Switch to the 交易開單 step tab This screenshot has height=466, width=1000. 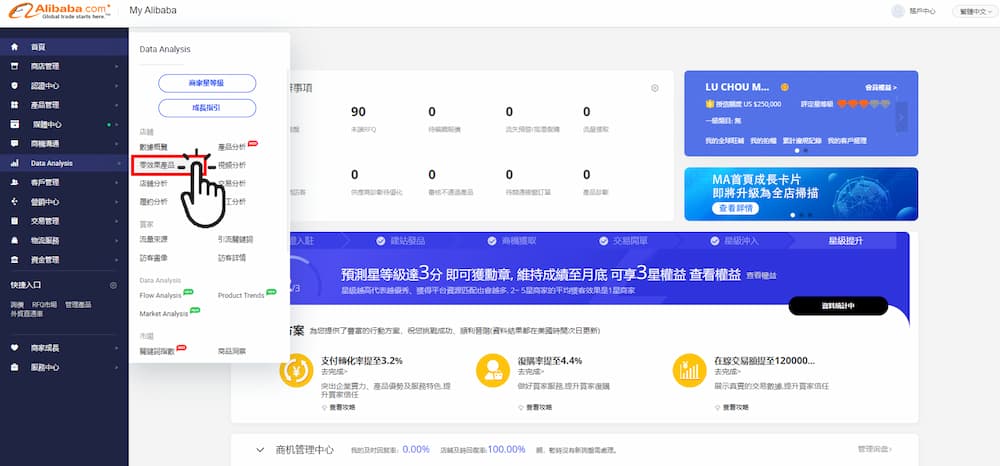[624, 241]
